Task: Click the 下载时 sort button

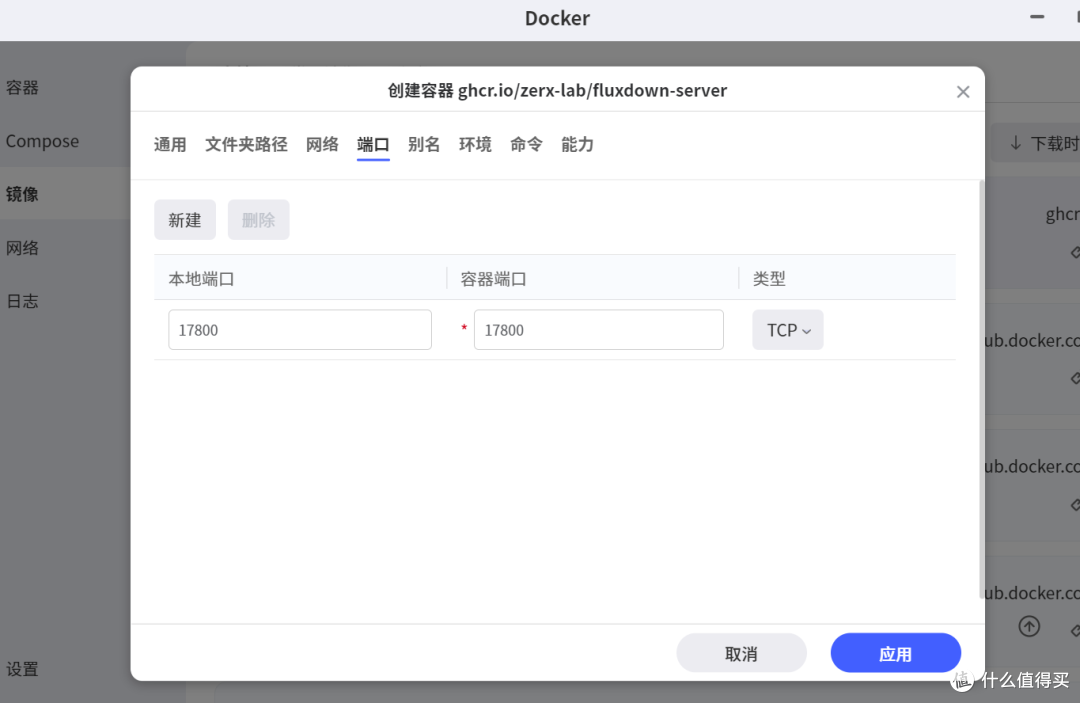Action: 1037,143
